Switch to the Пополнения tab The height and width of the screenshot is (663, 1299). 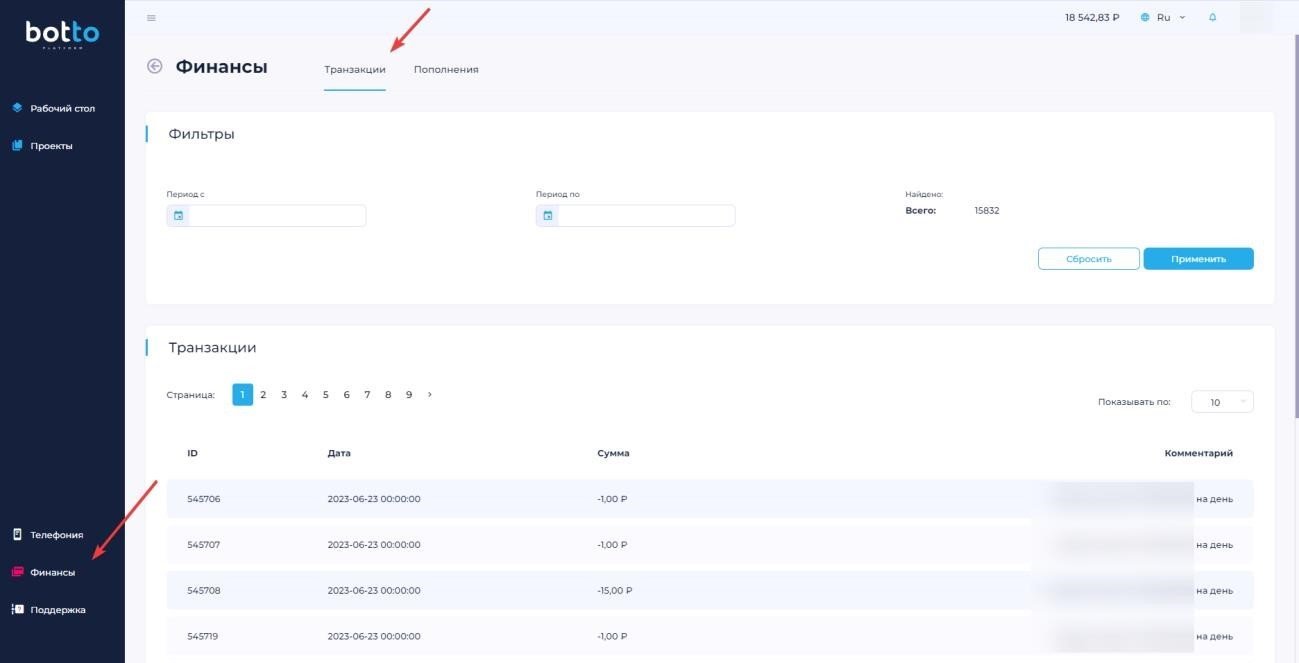point(446,70)
